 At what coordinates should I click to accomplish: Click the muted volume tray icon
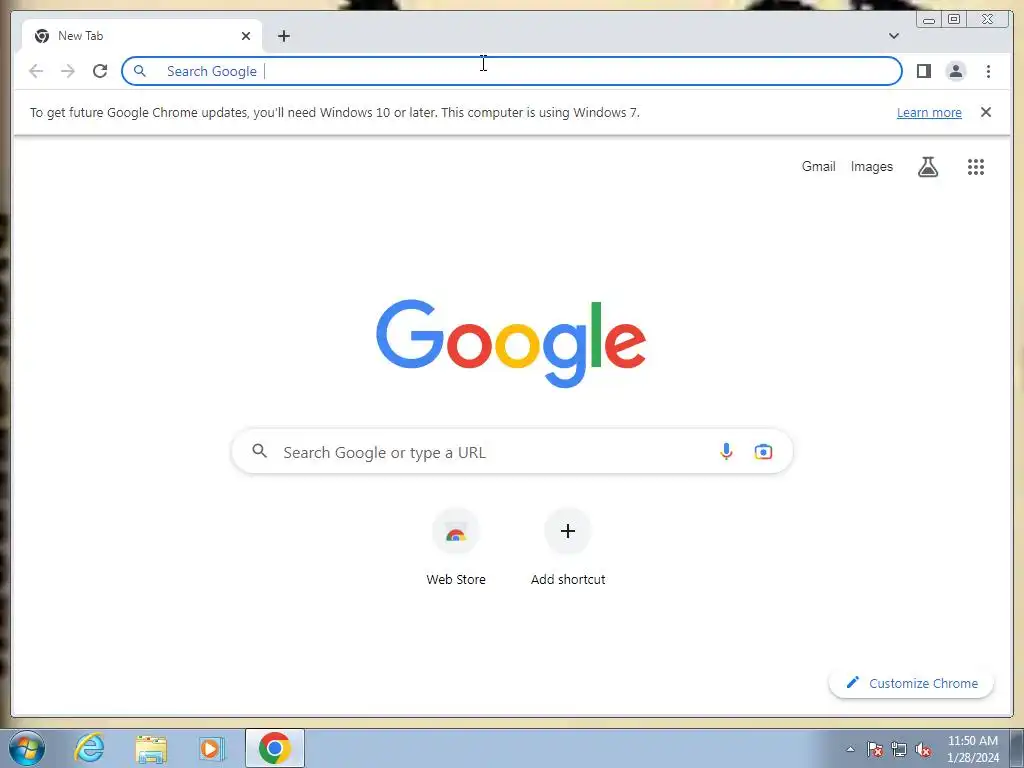(x=923, y=749)
